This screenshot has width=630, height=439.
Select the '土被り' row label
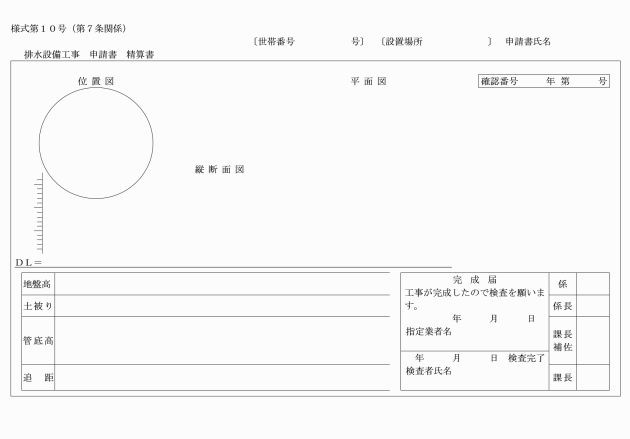pos(38,306)
